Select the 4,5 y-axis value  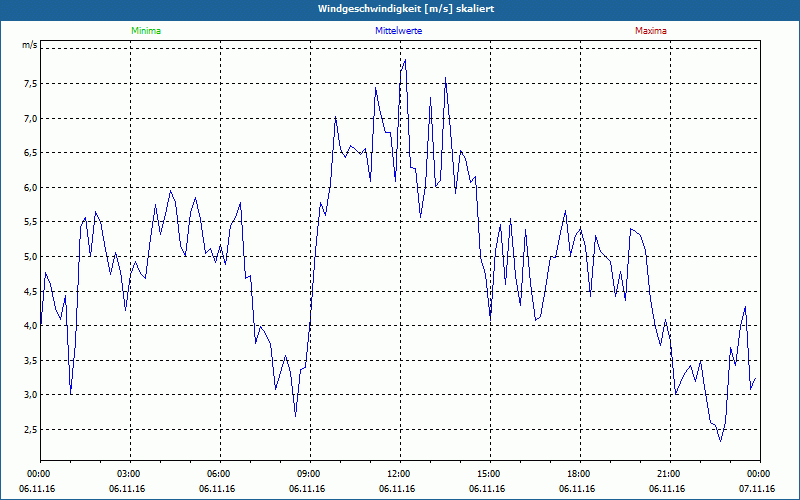(30, 291)
